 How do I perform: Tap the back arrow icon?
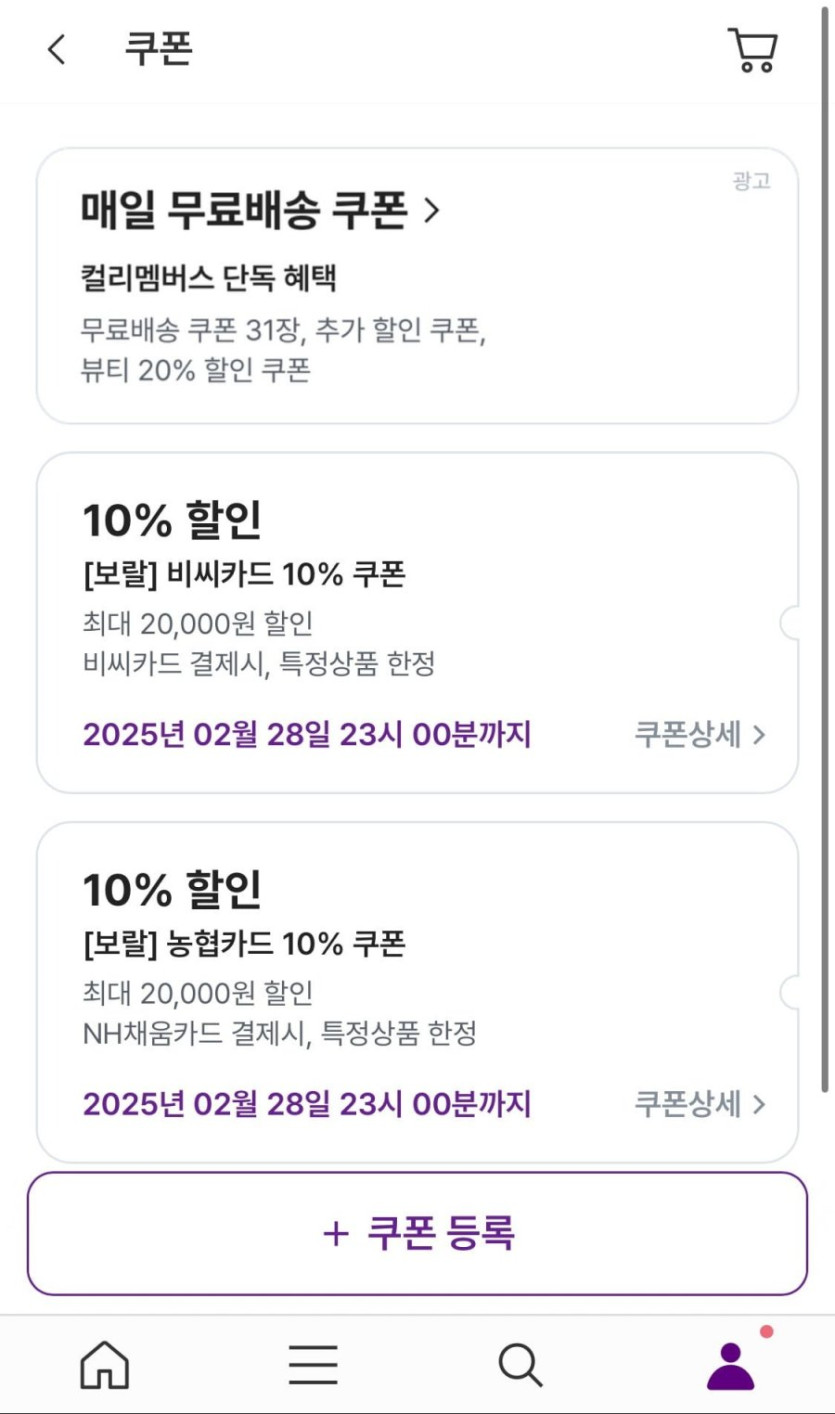57,49
